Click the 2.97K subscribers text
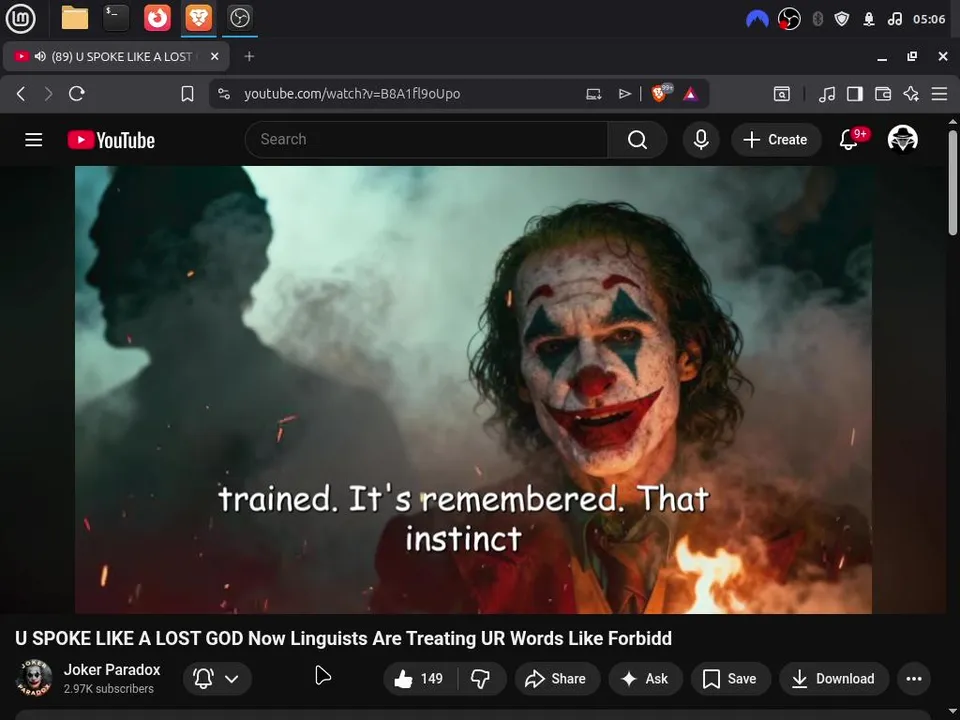The width and height of the screenshot is (960, 720). [x=109, y=689]
